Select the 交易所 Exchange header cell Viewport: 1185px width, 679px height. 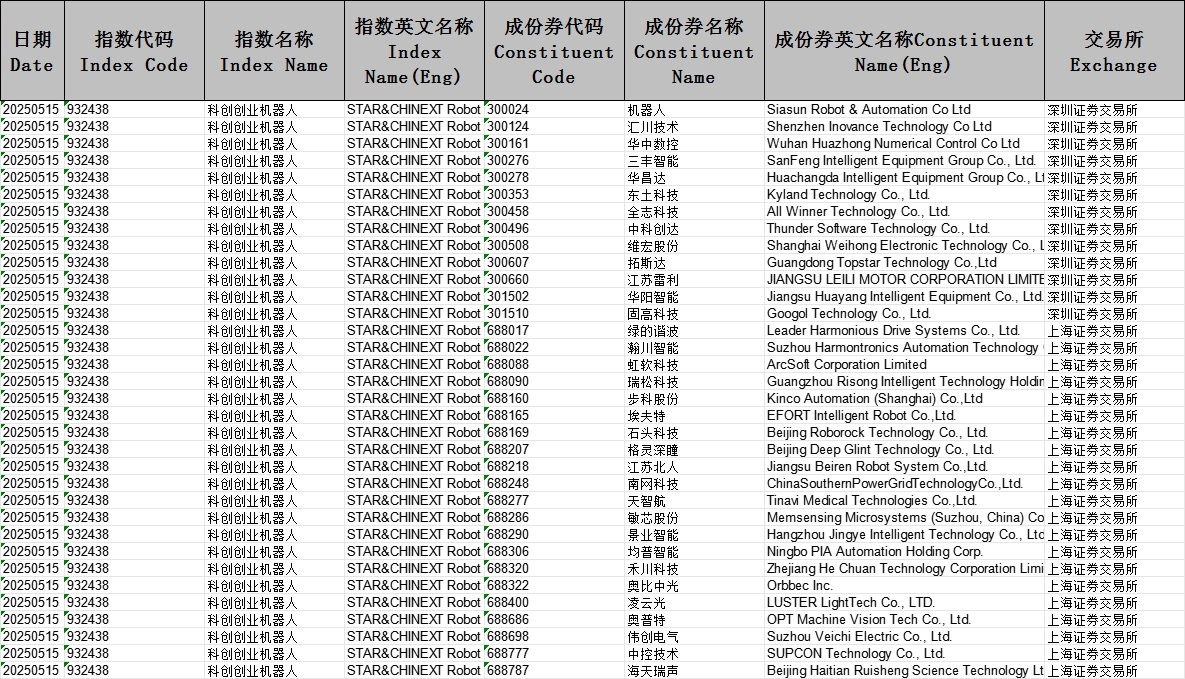(x=1114, y=51)
